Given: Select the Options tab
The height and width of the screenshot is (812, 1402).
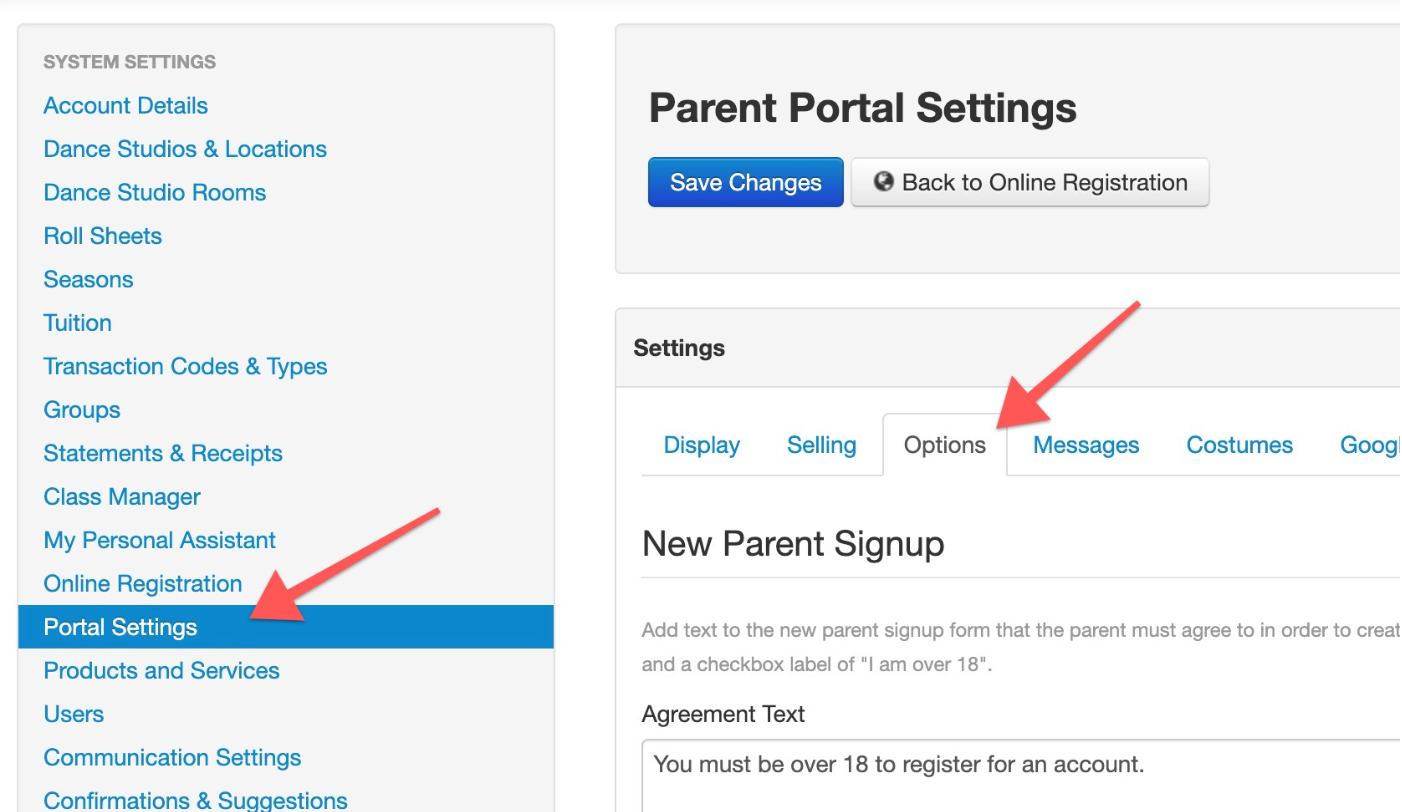Looking at the screenshot, I should (x=945, y=445).
